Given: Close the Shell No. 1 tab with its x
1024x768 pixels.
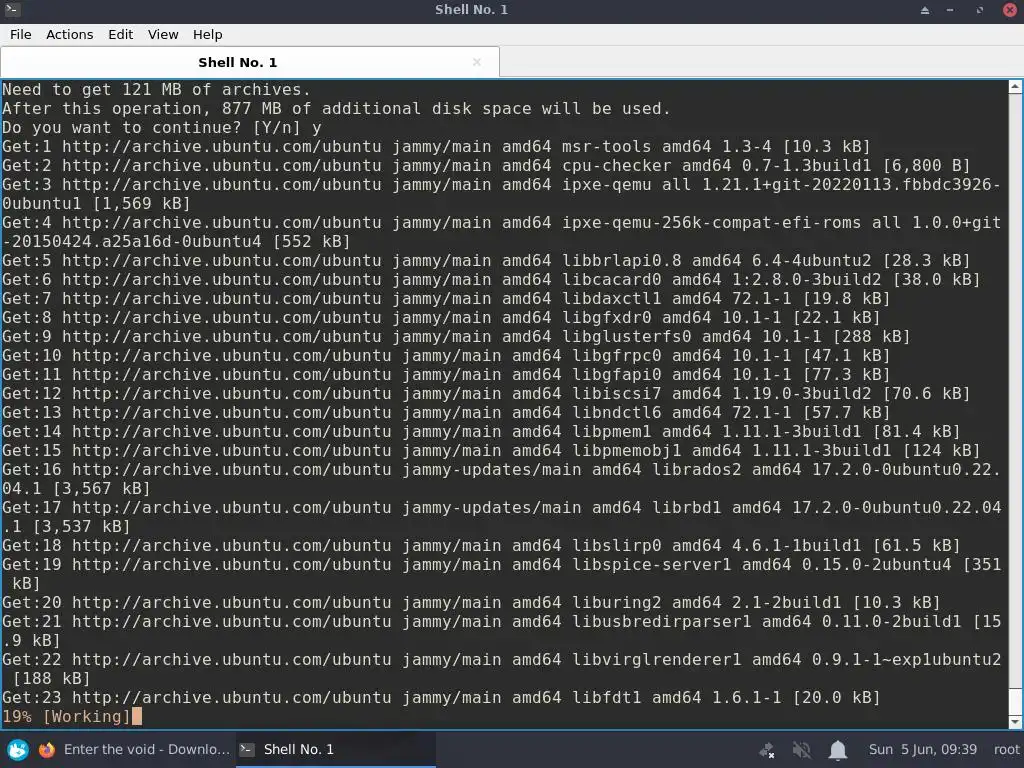Looking at the screenshot, I should click(477, 62).
